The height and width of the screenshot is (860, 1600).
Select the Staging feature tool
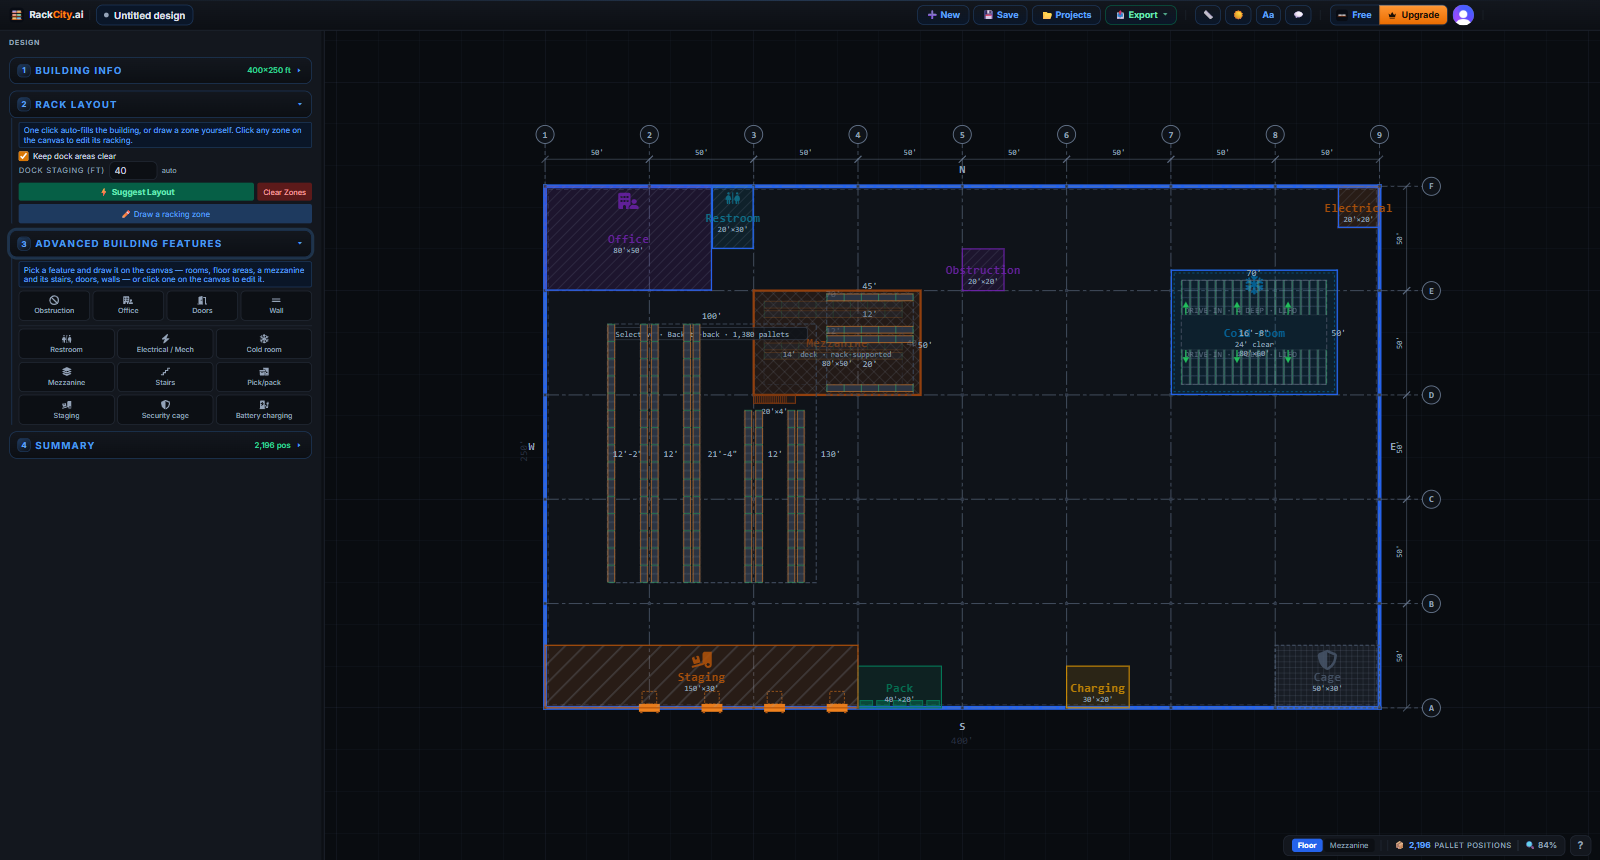pos(66,410)
